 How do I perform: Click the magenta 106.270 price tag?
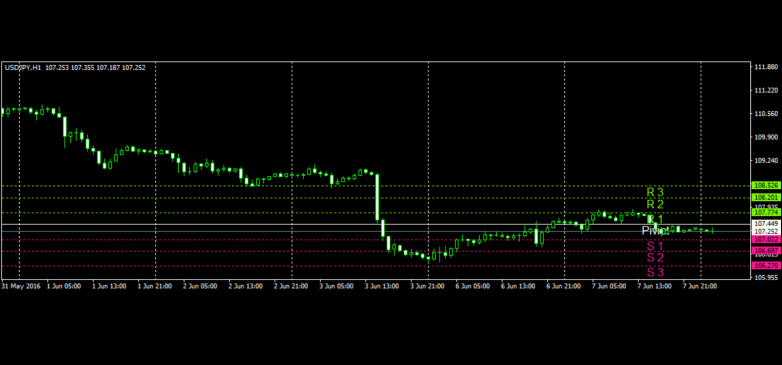click(766, 266)
